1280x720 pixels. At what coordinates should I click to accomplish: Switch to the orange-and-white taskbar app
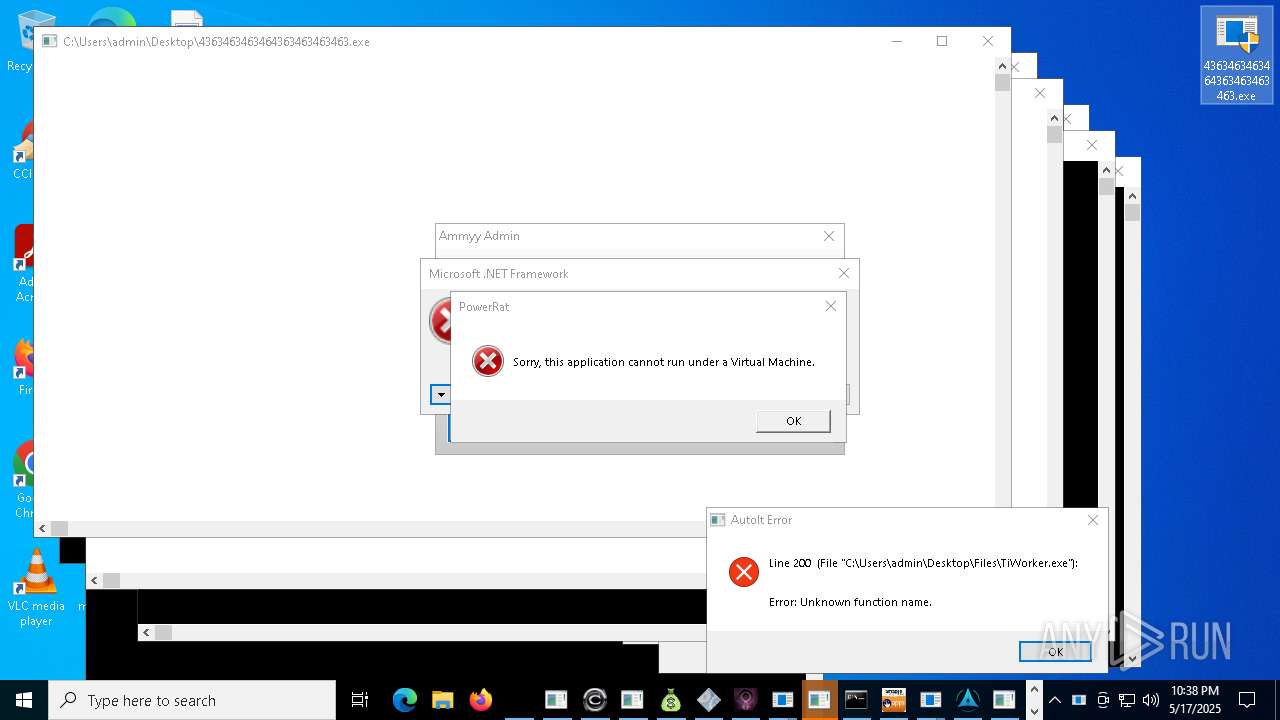893,700
